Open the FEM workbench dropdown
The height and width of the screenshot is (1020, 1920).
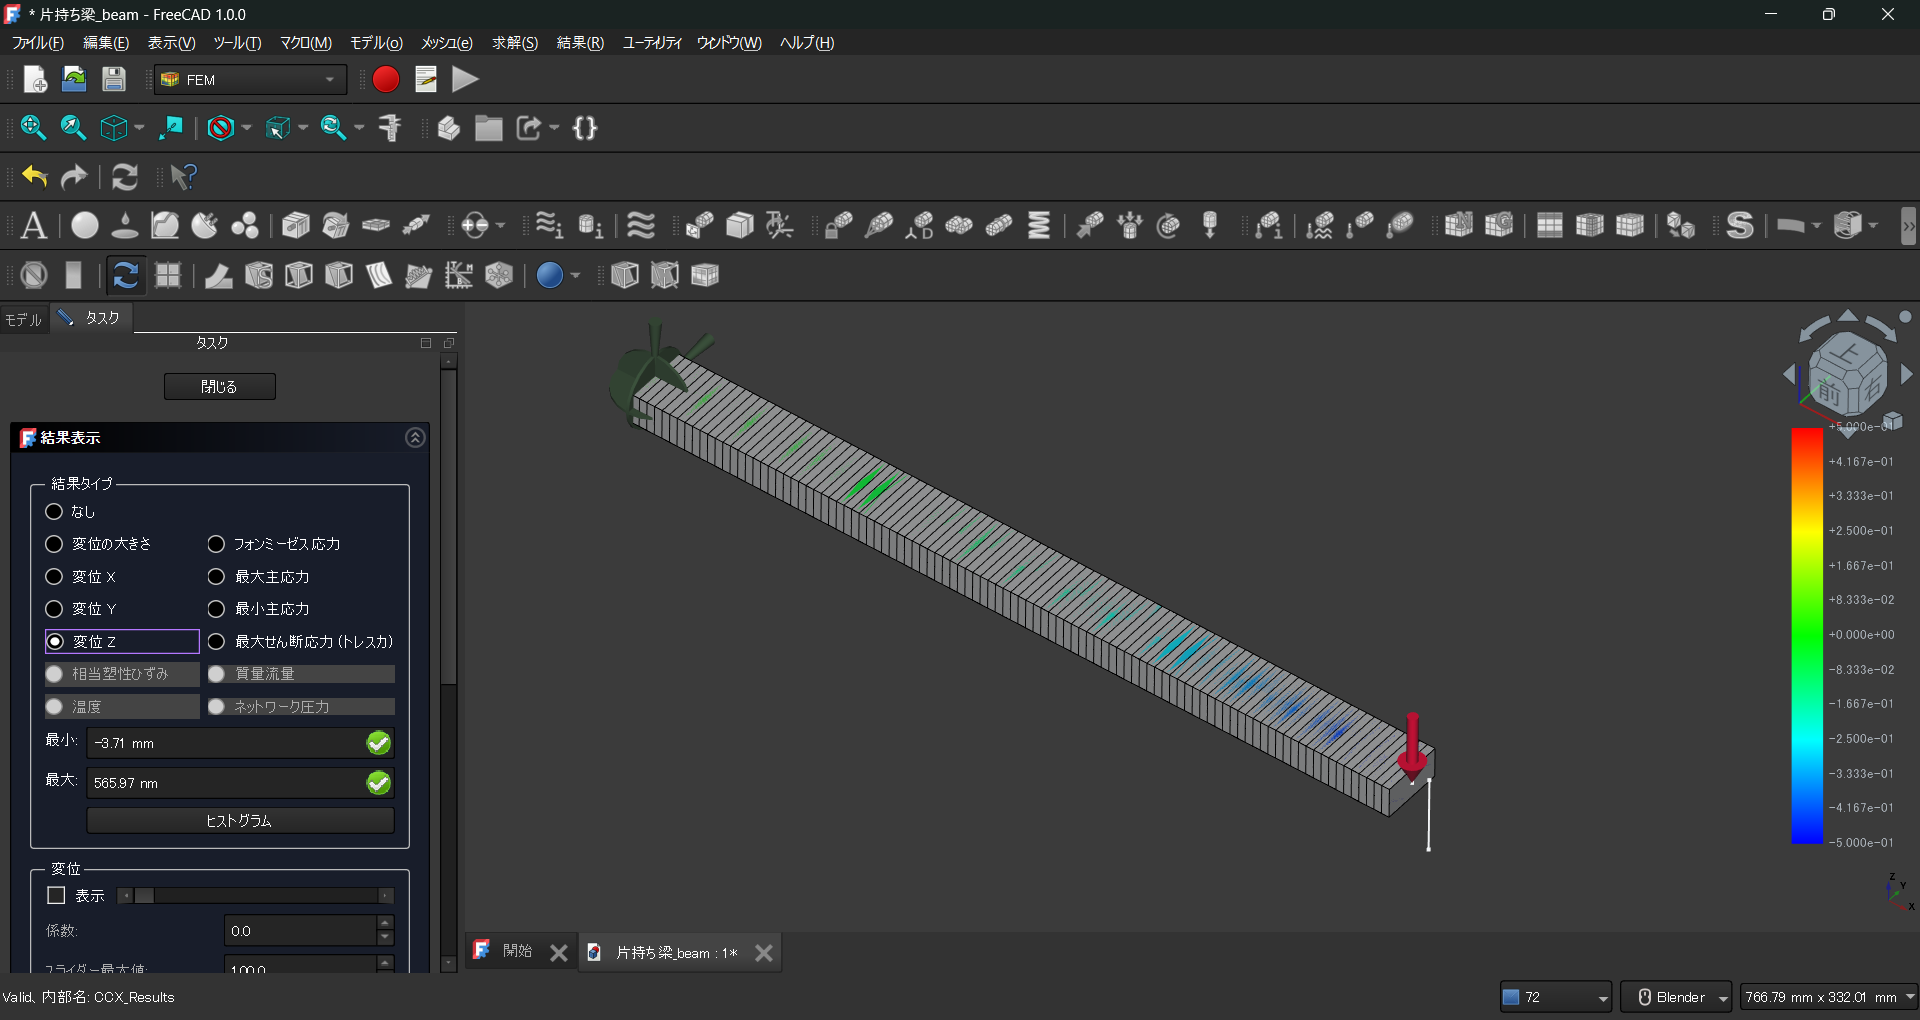(x=250, y=80)
